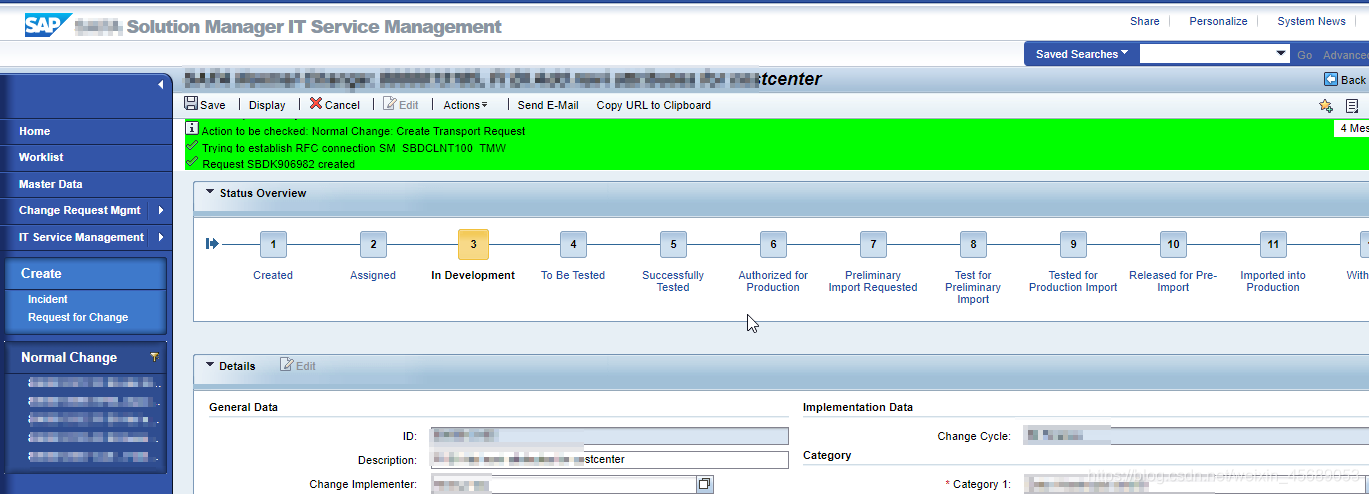Click Copy URL to Clipboard

click(654, 105)
